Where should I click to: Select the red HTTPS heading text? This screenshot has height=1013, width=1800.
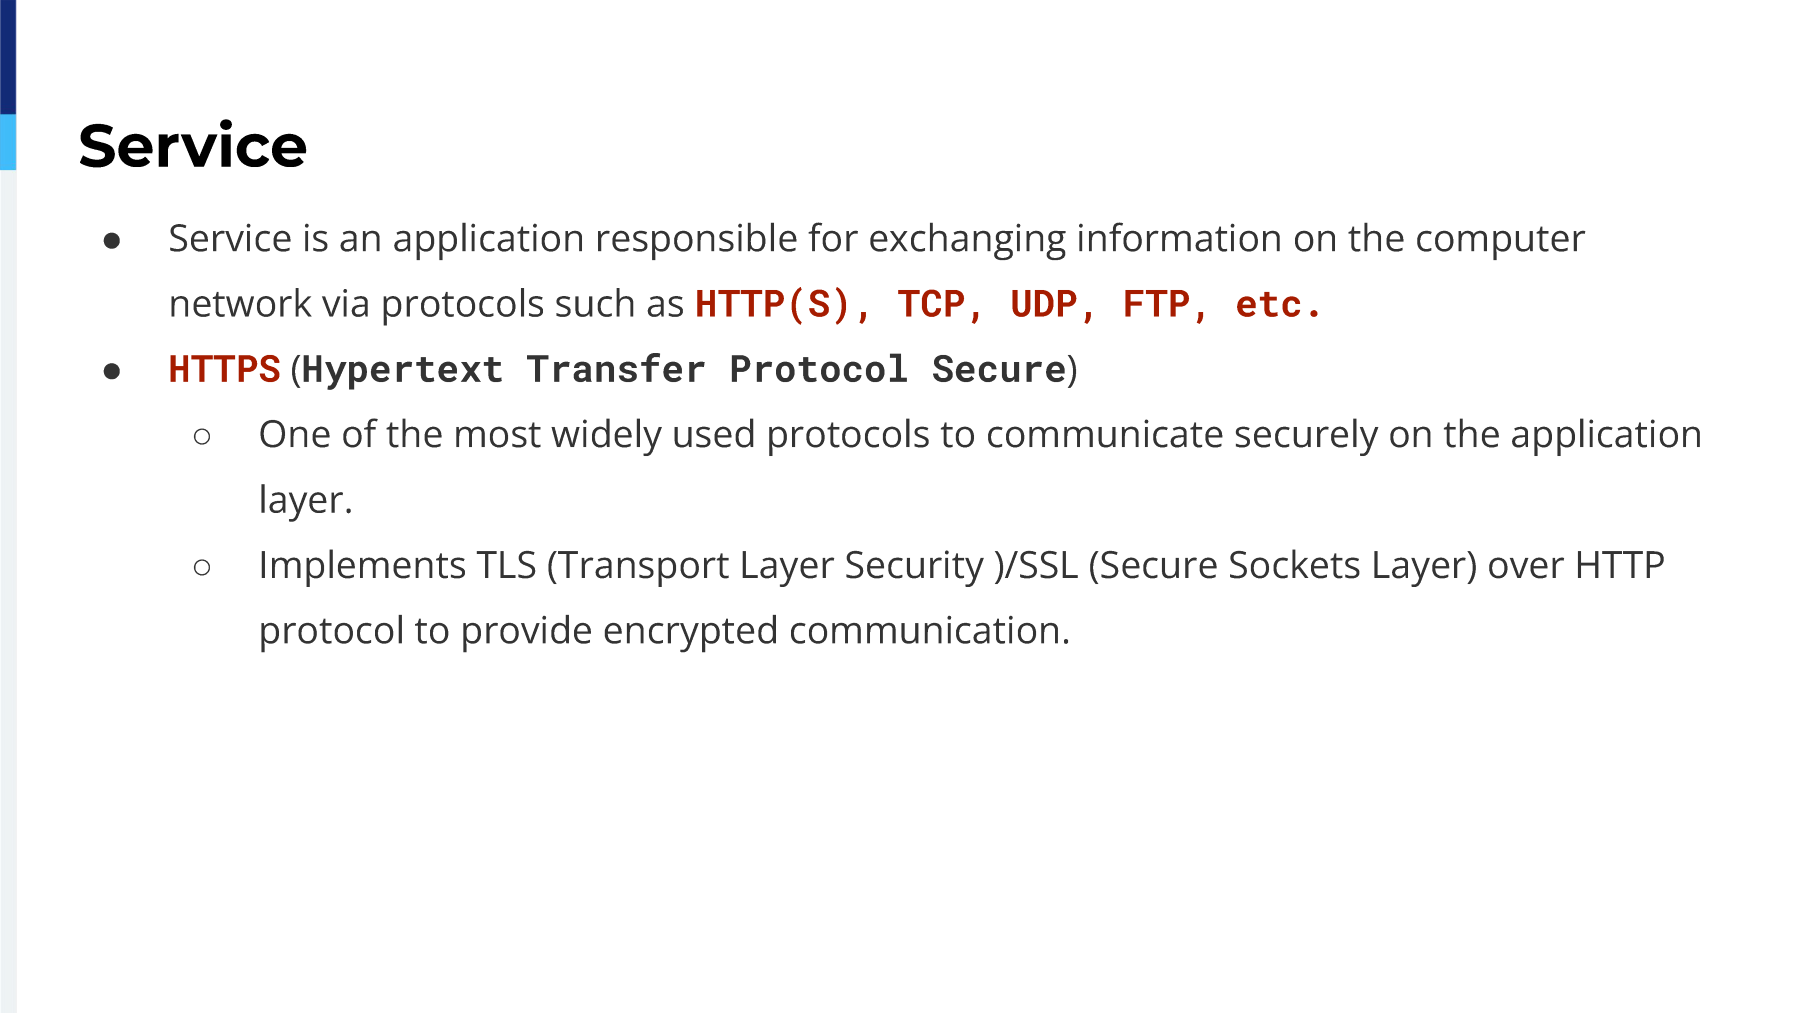(224, 369)
